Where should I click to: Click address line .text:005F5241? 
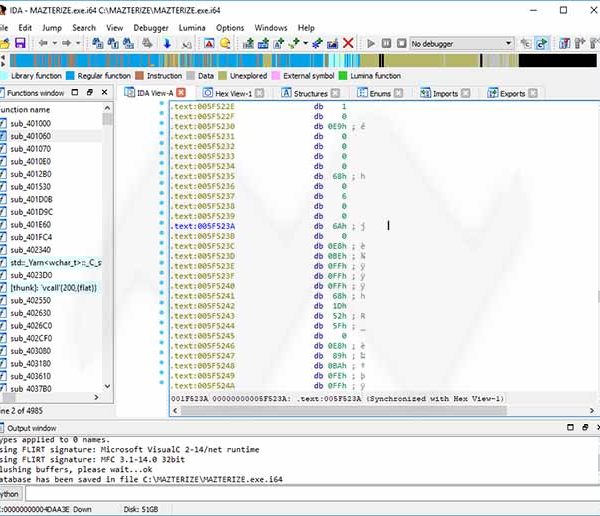click(202, 296)
